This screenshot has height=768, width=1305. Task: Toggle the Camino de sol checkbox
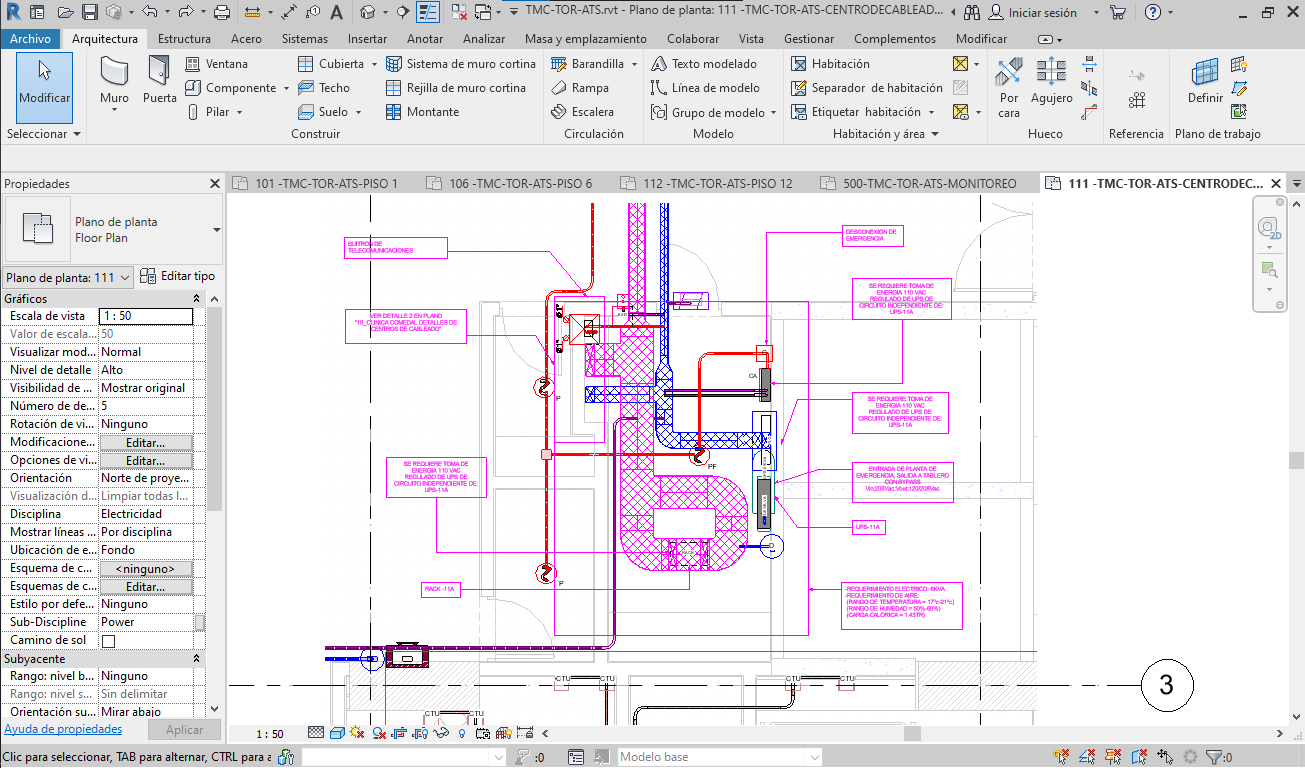click(108, 641)
